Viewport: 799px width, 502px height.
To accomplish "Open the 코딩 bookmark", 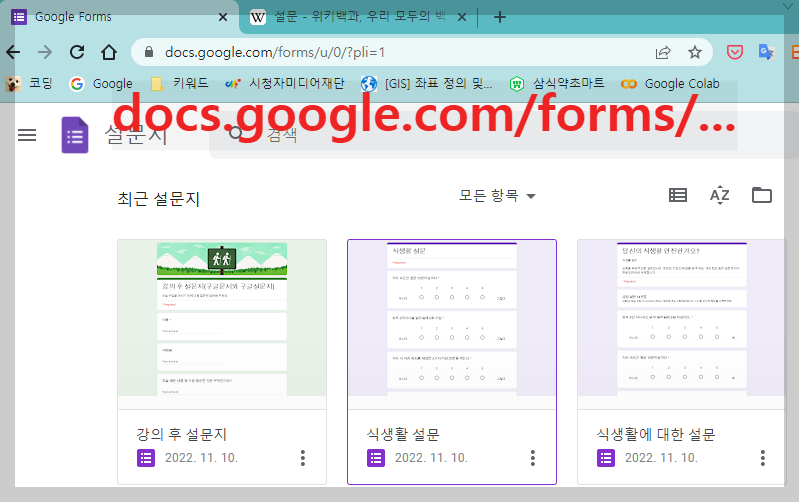I will point(29,83).
